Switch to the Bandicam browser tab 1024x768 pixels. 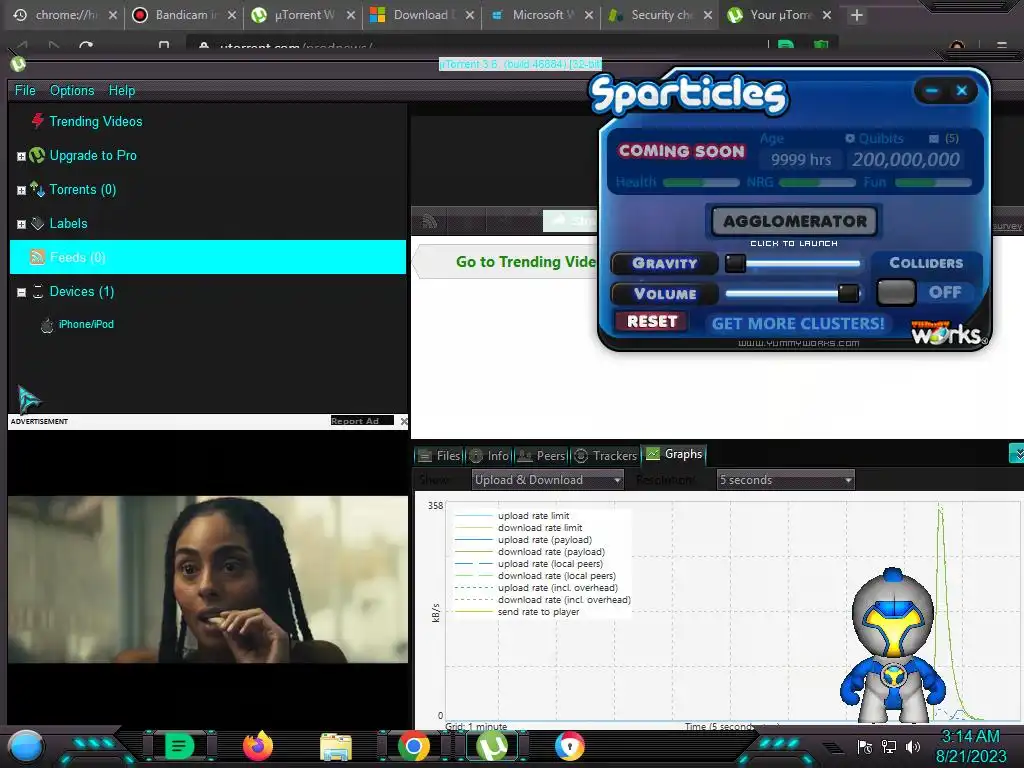point(184,15)
